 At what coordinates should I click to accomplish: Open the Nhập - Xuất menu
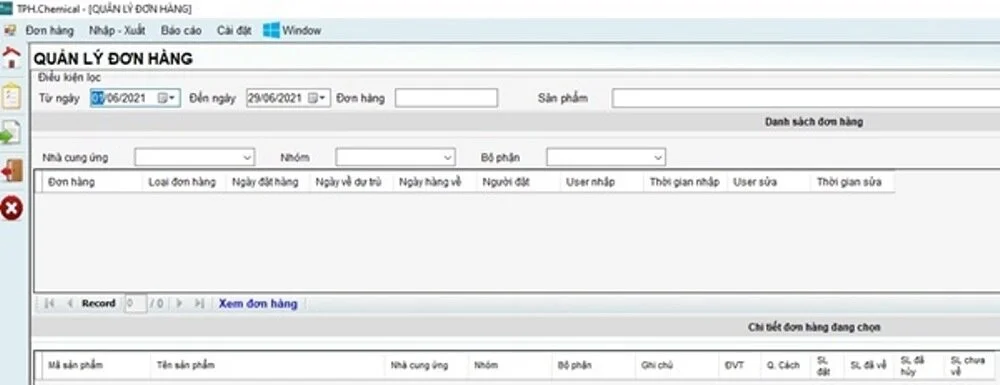click(x=117, y=30)
